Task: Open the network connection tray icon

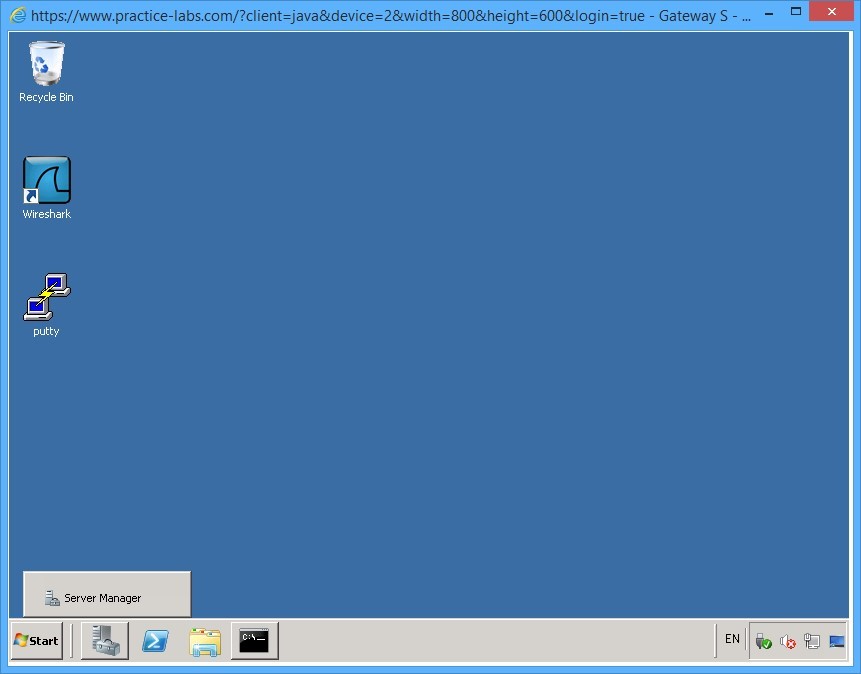Action: (x=811, y=640)
